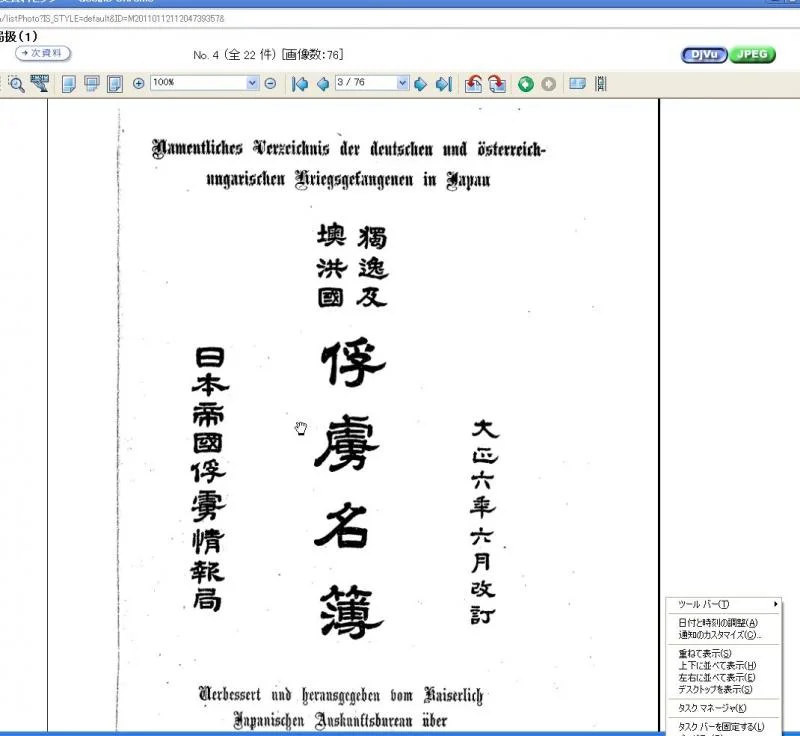Select 左右に並べて表示(E) menu entry
Image resolution: width=800 pixels, height=736 pixels.
coord(723,677)
